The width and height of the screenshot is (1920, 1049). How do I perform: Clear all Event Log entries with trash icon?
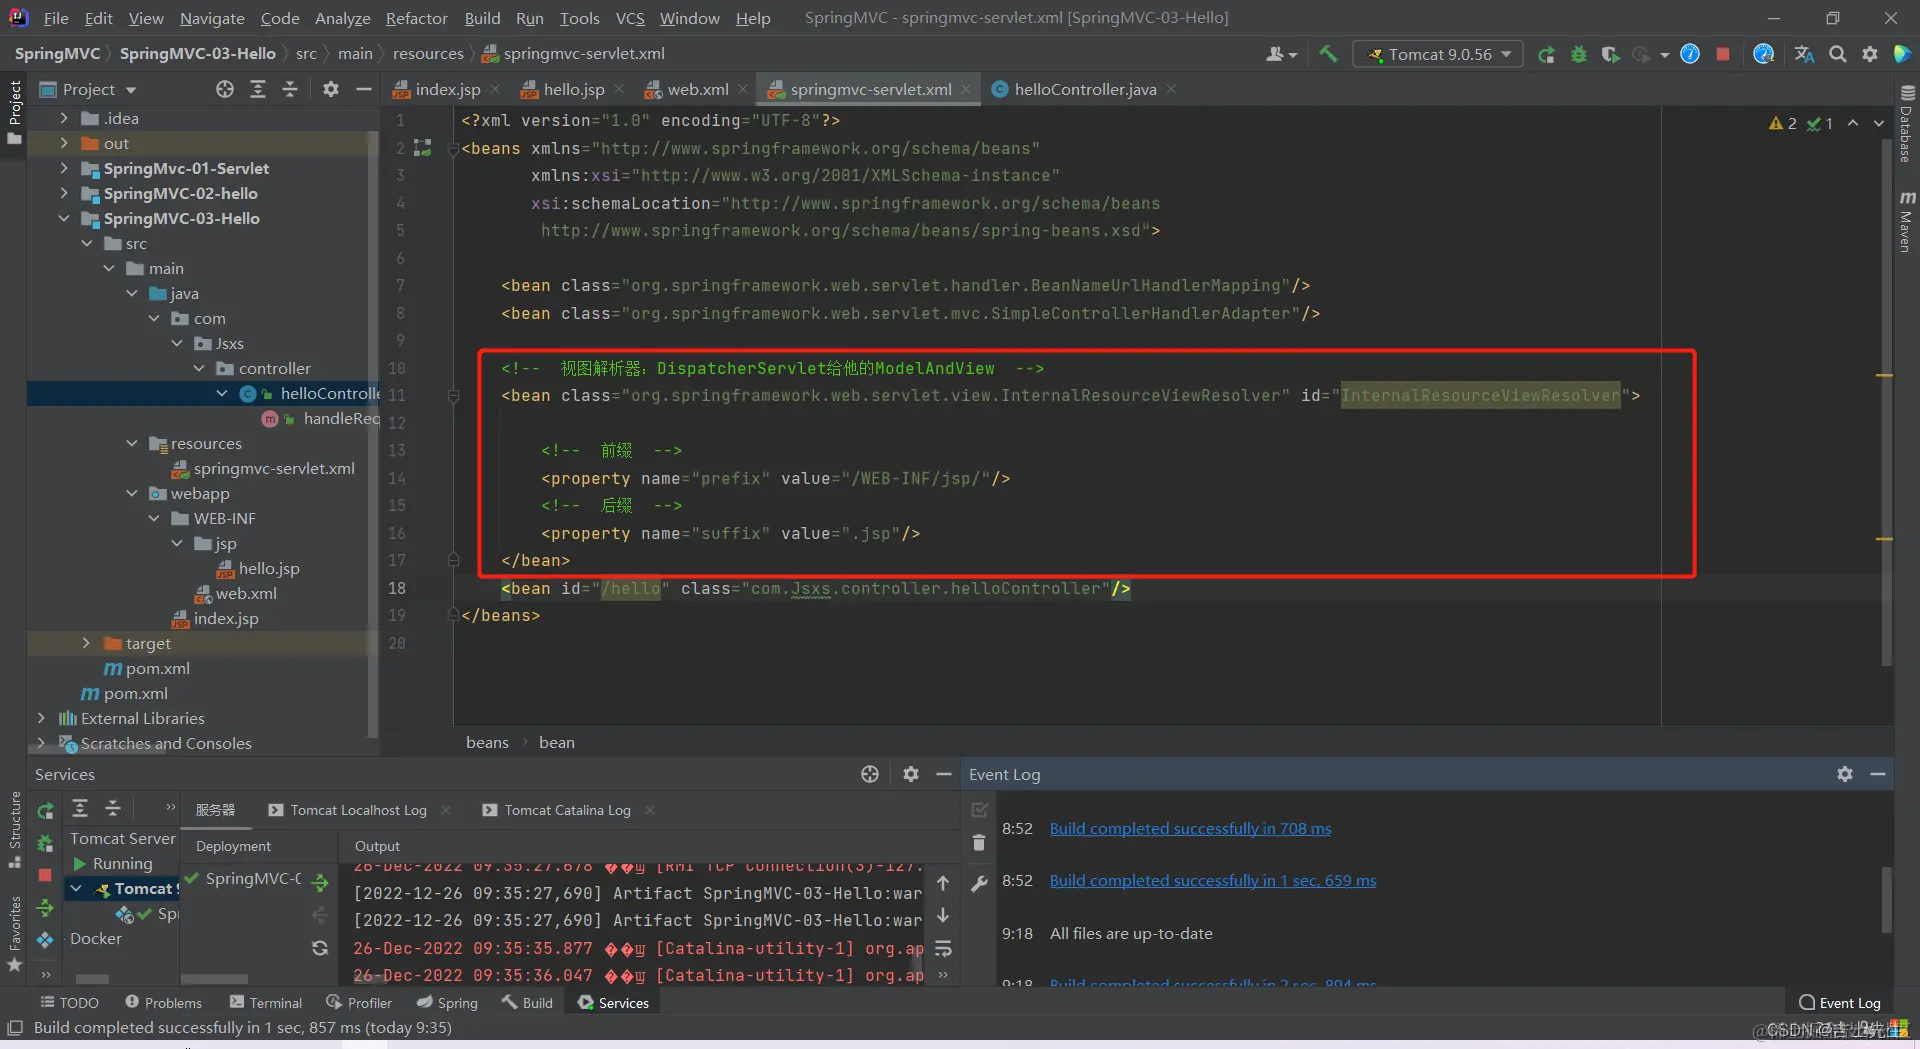click(x=979, y=843)
